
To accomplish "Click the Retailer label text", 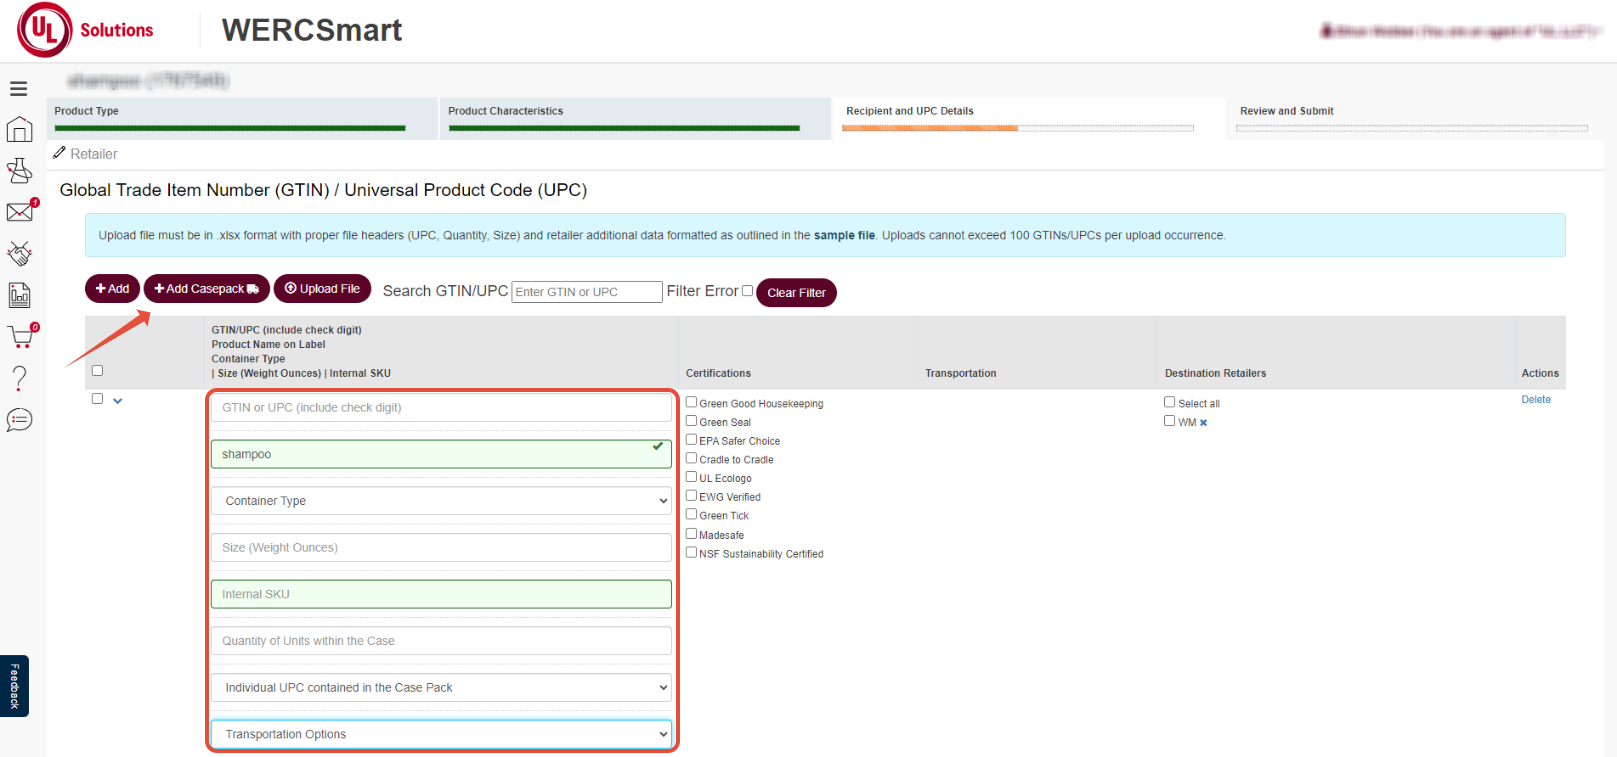I will click(x=94, y=154).
